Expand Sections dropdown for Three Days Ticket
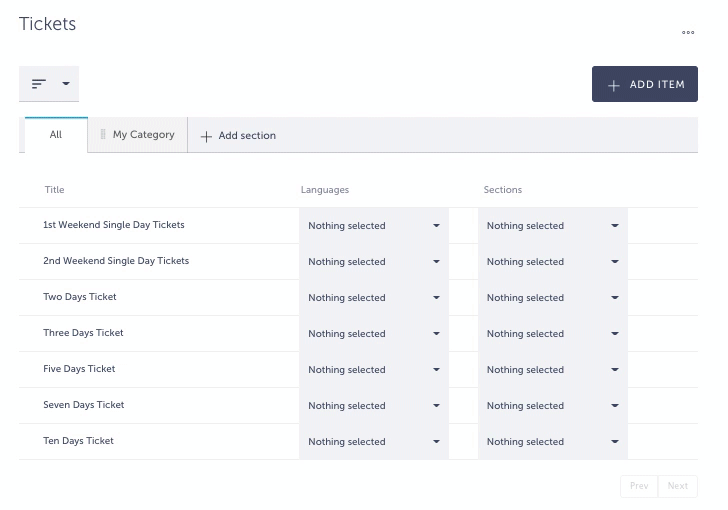This screenshot has width=728, height=510. [x=552, y=333]
